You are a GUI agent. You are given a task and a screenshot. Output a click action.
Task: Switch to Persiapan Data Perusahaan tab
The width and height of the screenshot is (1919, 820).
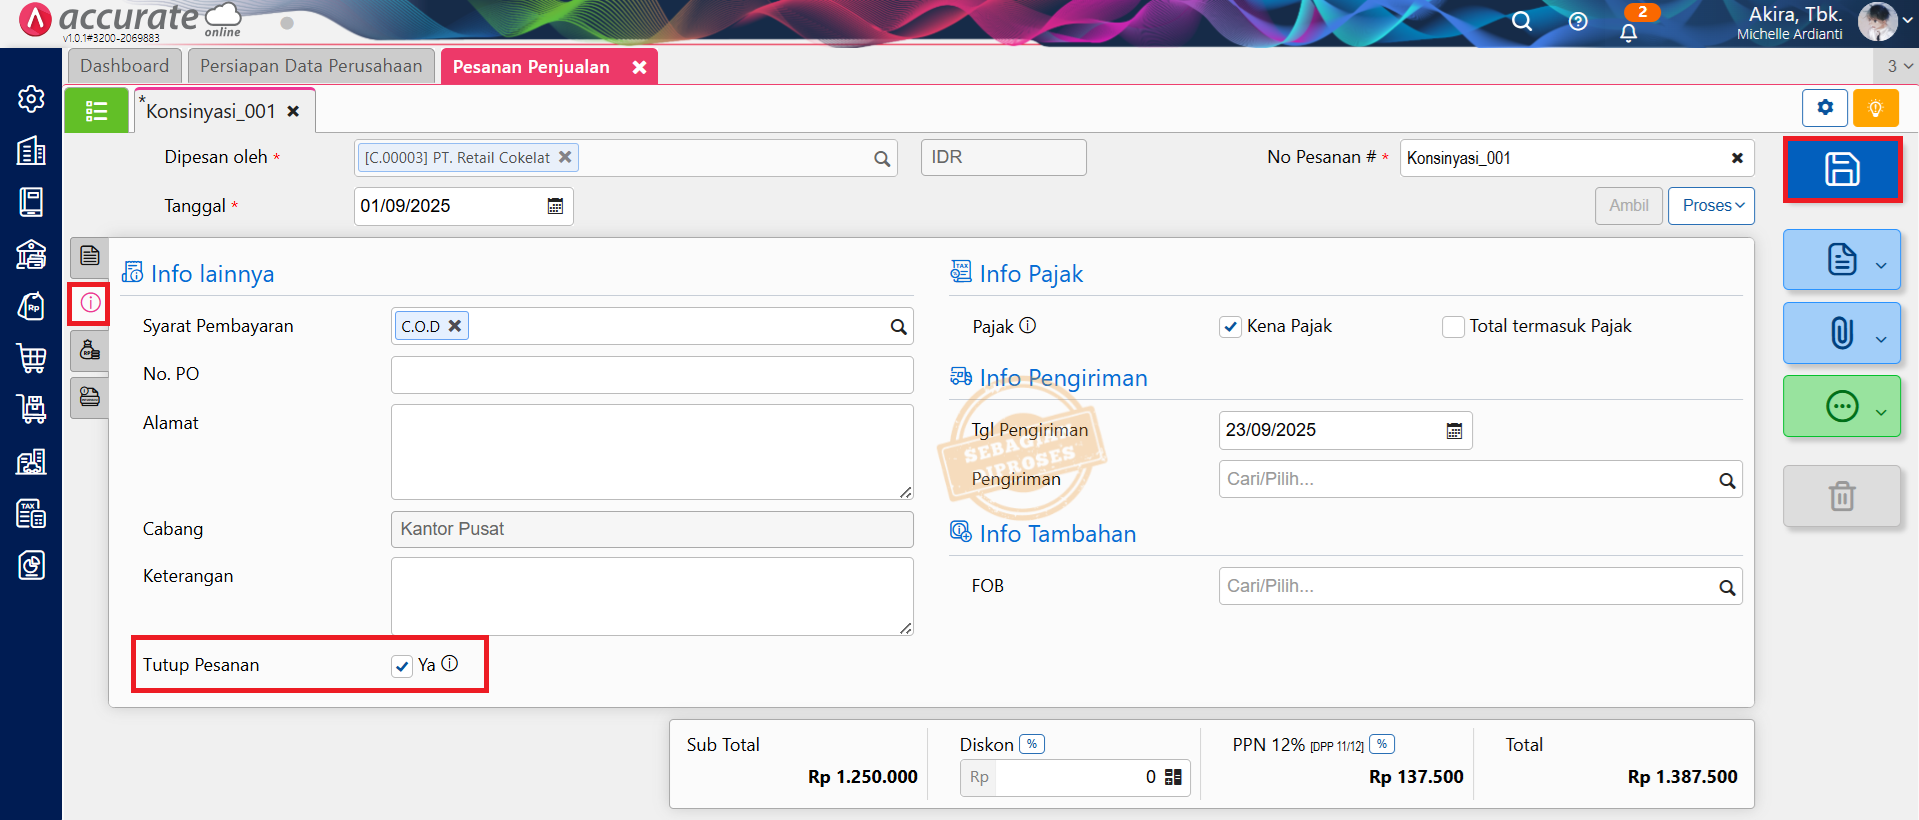click(x=311, y=66)
